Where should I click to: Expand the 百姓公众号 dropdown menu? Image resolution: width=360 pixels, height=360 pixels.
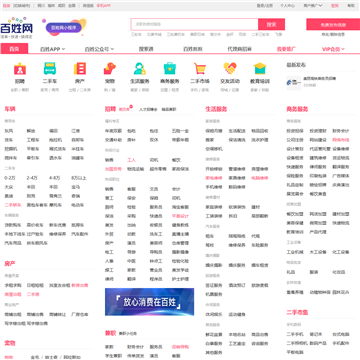99,49
